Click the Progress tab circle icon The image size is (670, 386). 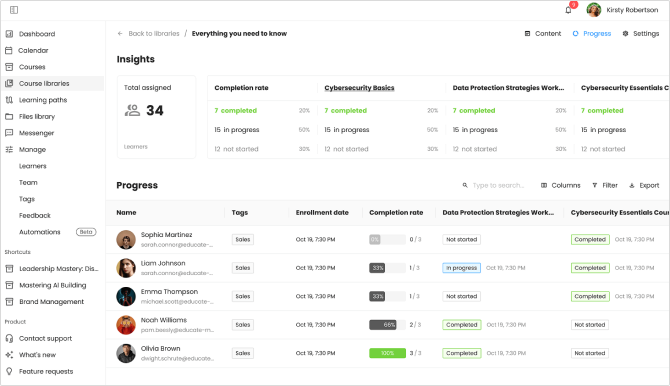click(576, 33)
